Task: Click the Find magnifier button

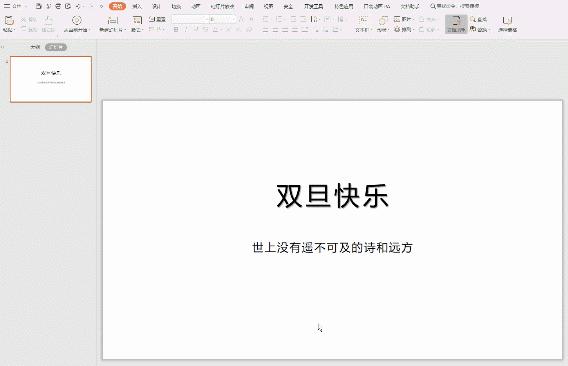Action: 479,19
